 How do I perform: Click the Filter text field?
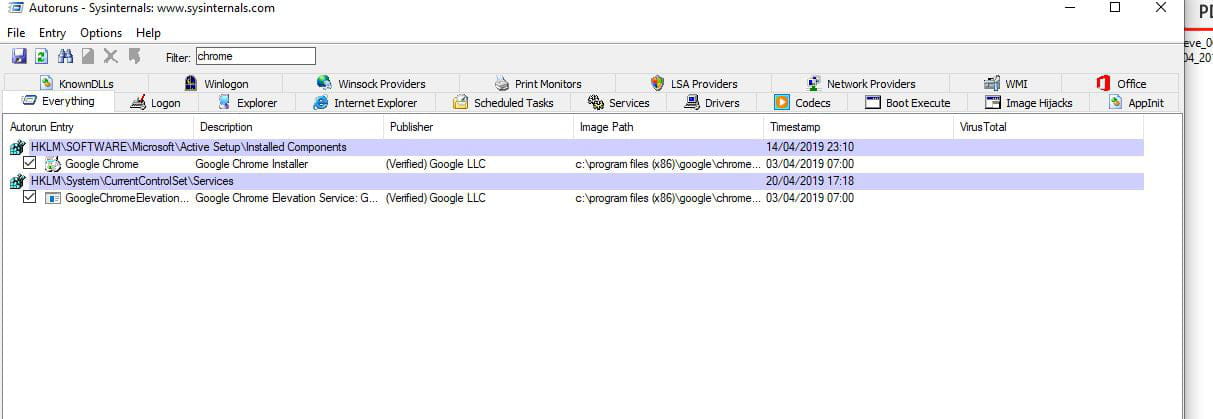255,56
